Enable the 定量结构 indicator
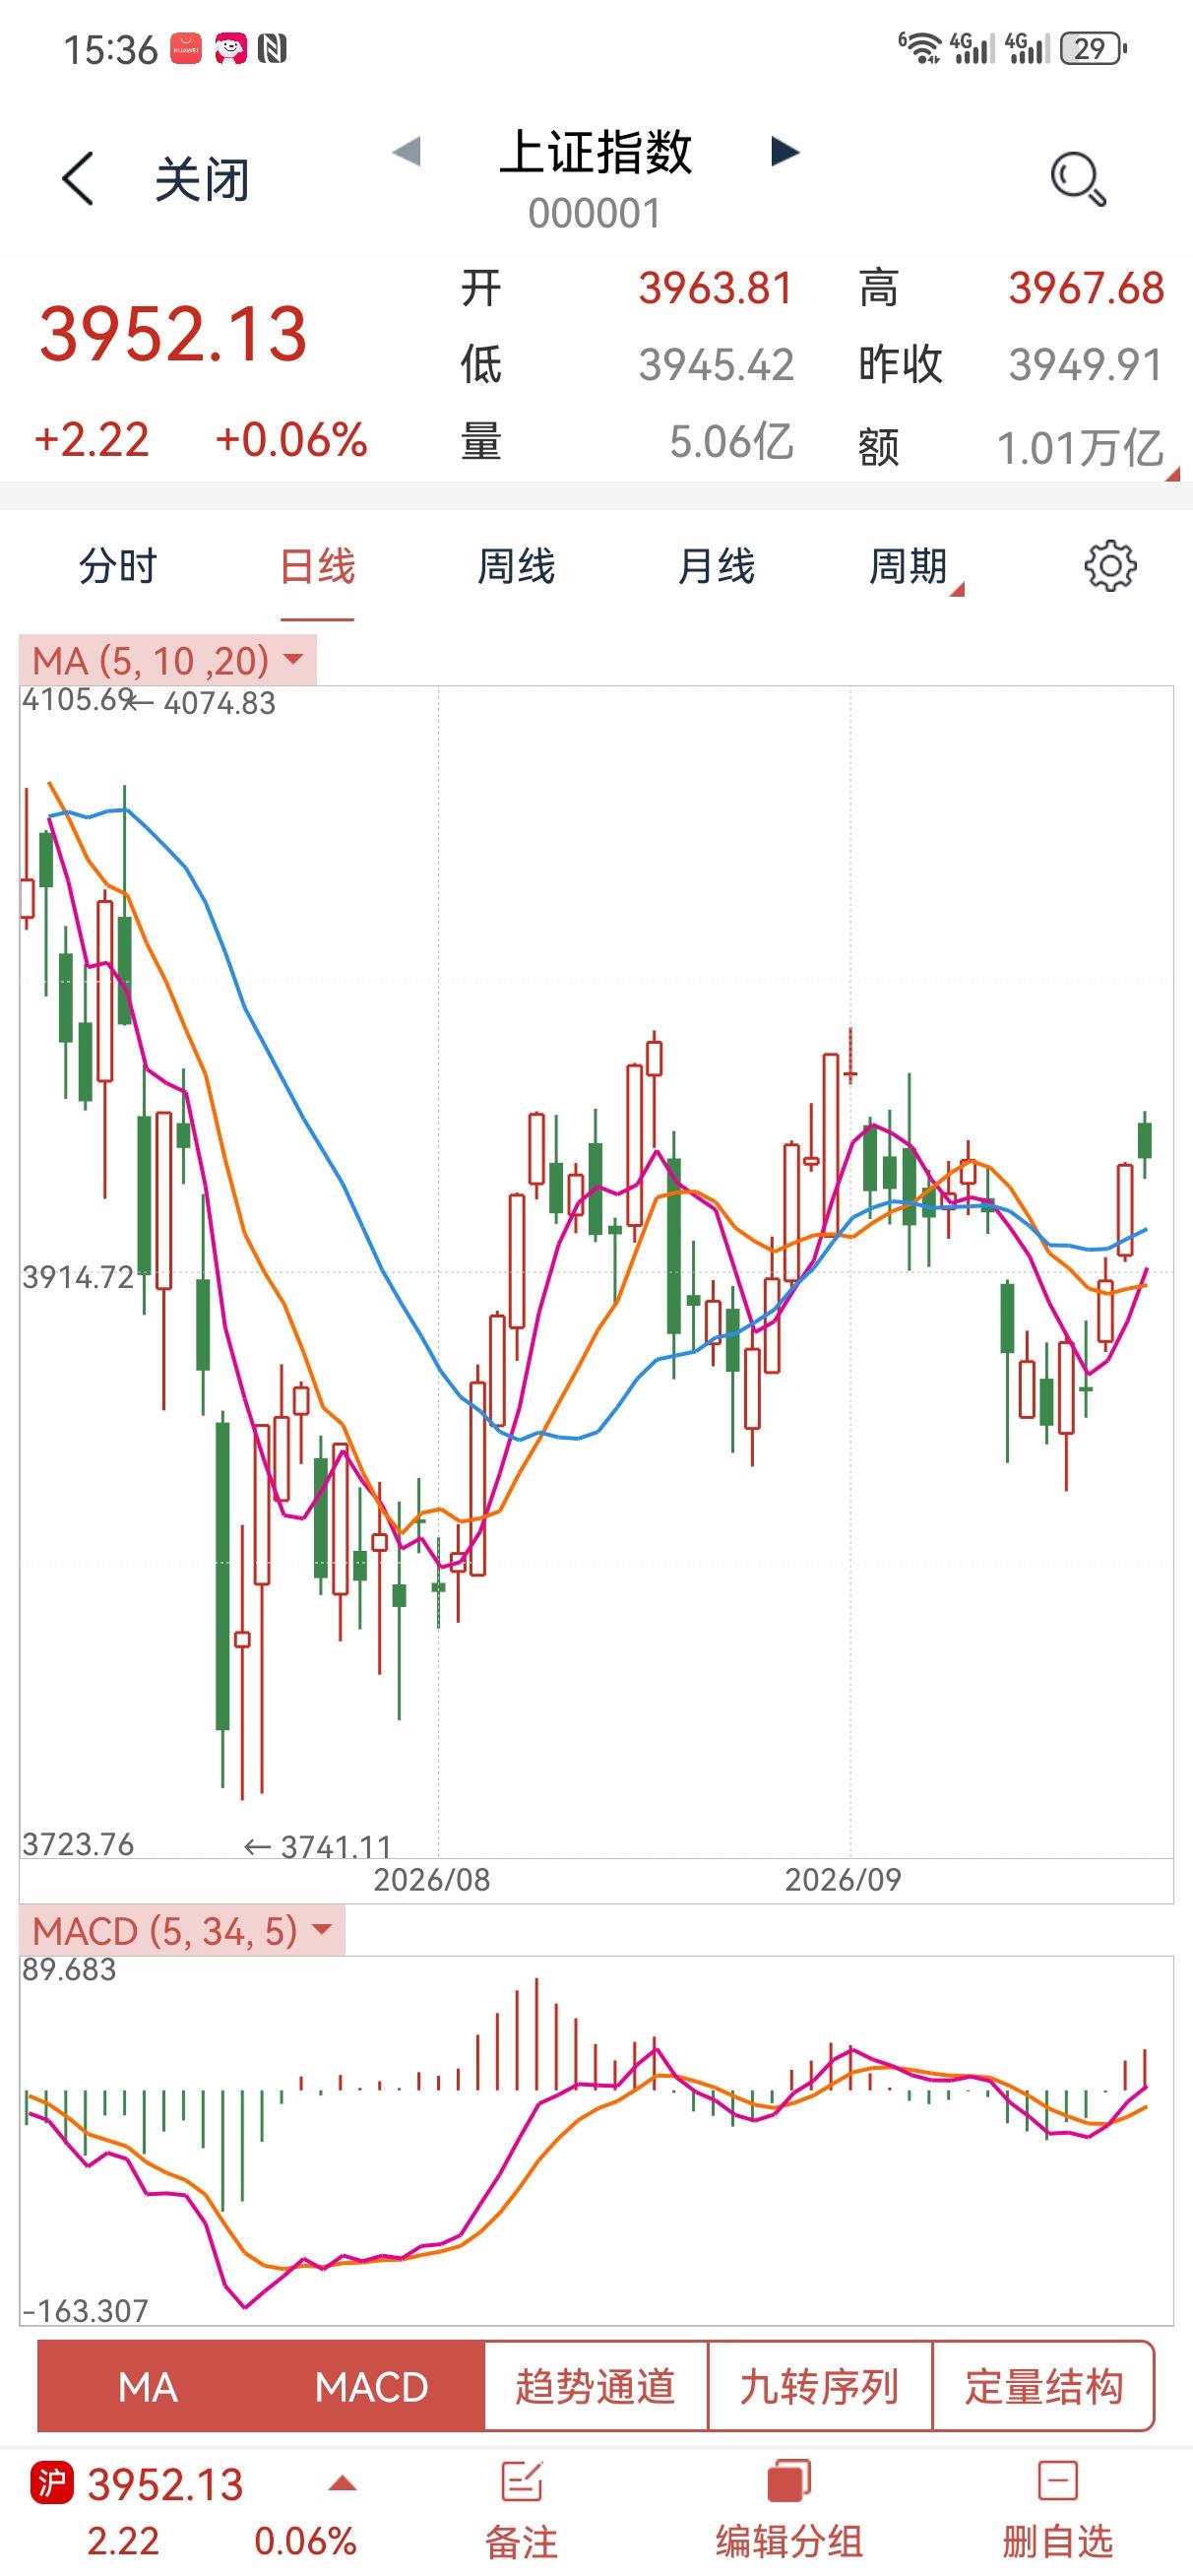 (1044, 2387)
